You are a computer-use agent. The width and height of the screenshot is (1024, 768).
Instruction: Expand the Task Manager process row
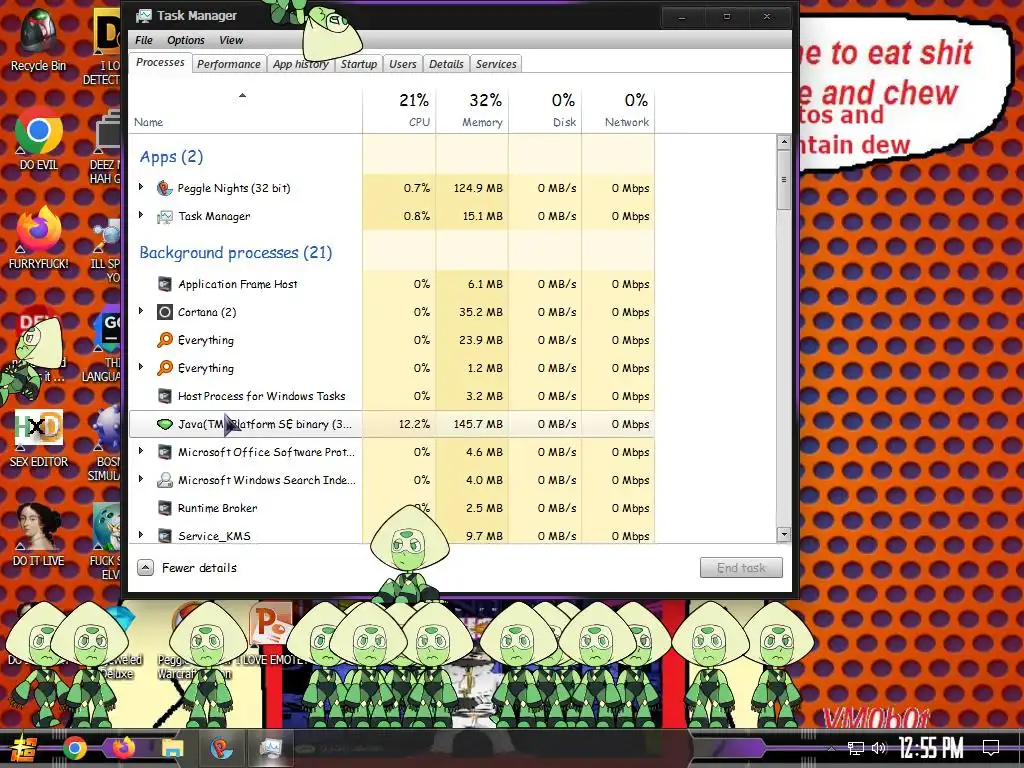[x=141, y=215]
